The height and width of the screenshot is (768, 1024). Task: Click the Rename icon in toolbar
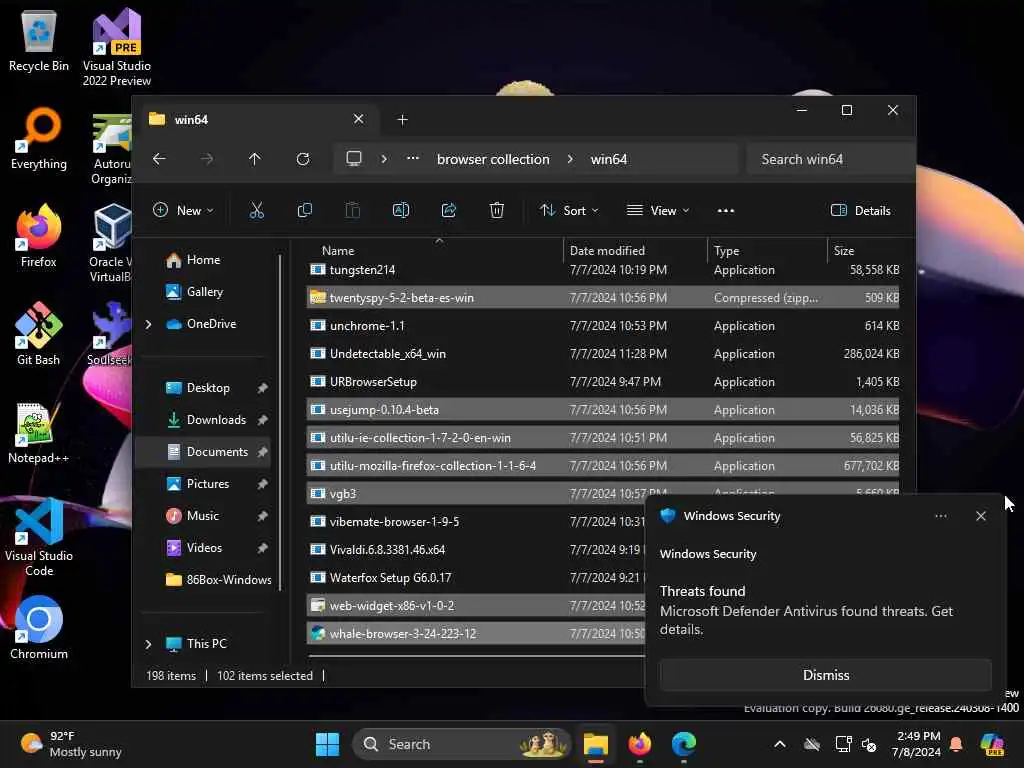point(400,210)
